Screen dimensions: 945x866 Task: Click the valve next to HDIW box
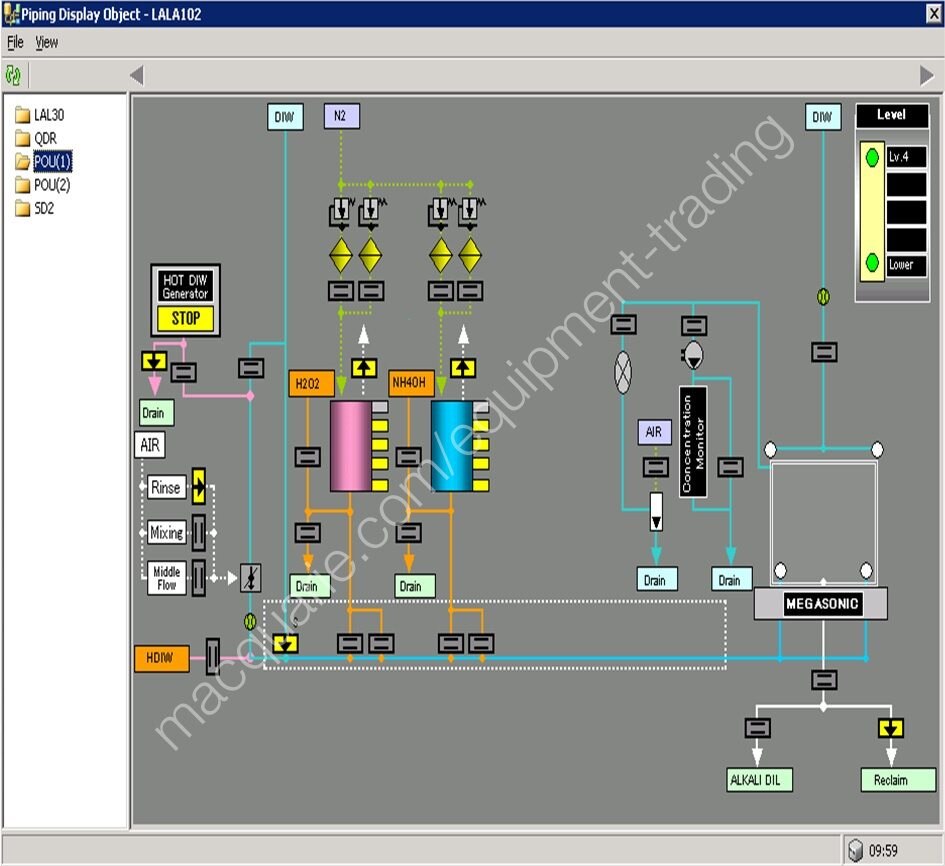[x=213, y=657]
